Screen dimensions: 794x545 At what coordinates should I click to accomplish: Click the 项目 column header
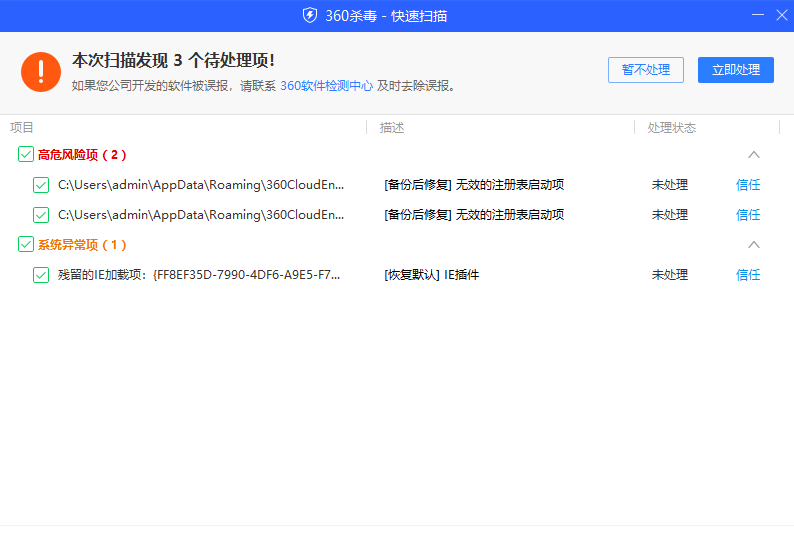point(22,128)
